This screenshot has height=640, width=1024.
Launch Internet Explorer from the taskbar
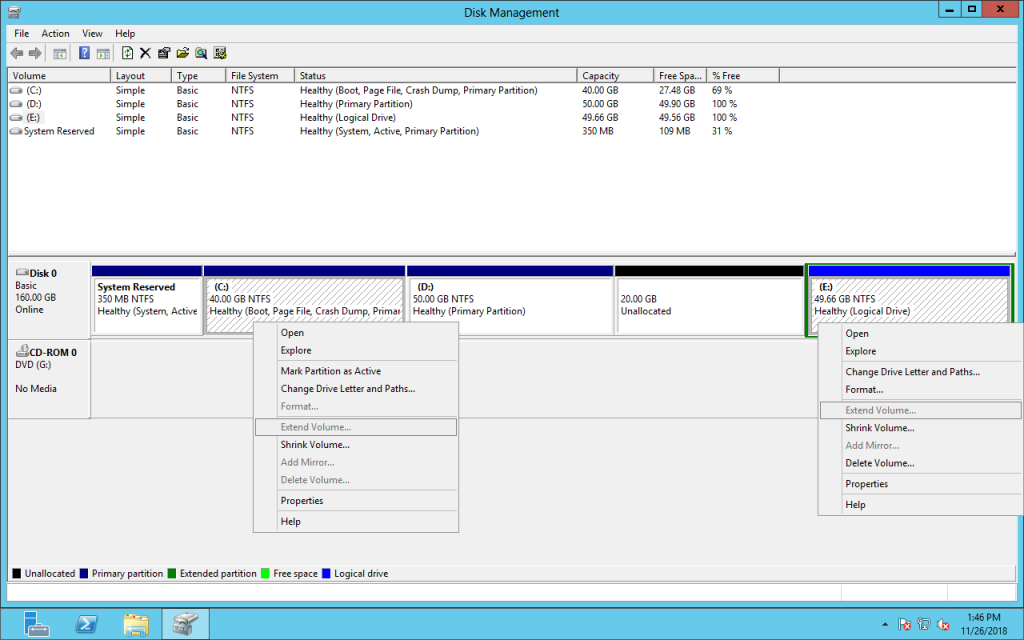point(86,623)
